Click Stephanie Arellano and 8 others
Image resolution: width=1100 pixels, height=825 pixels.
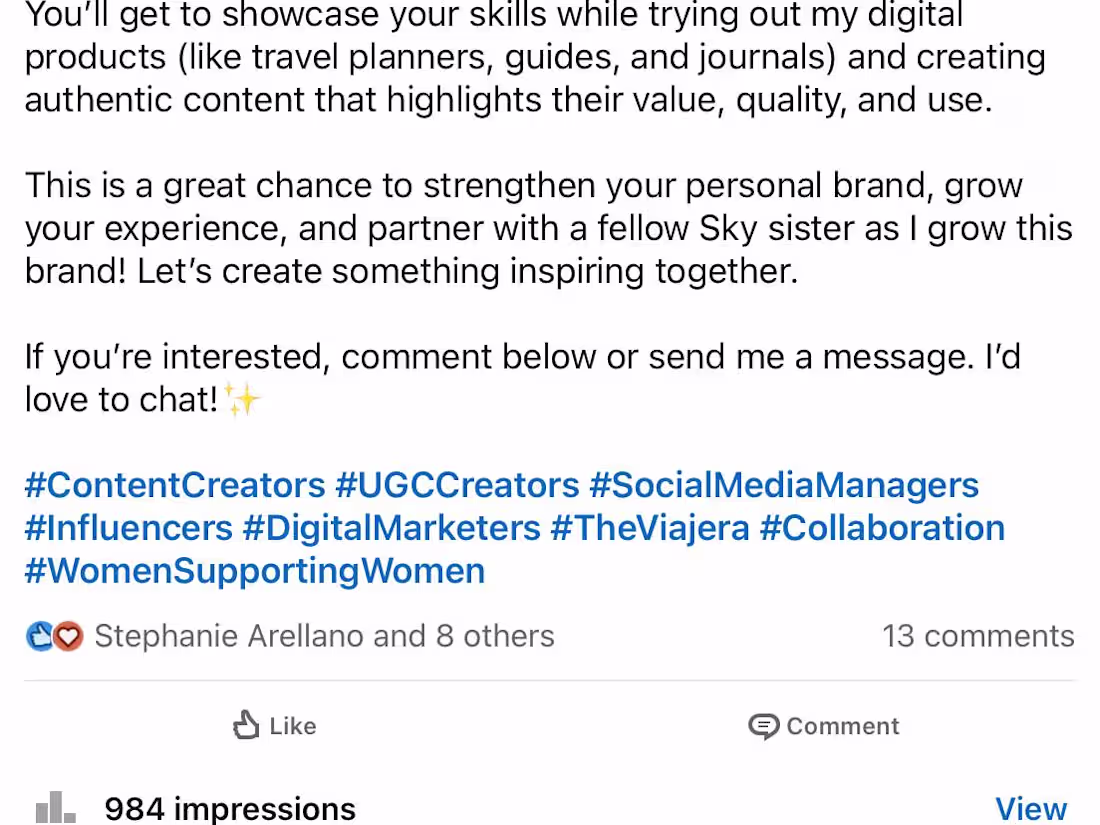(324, 635)
